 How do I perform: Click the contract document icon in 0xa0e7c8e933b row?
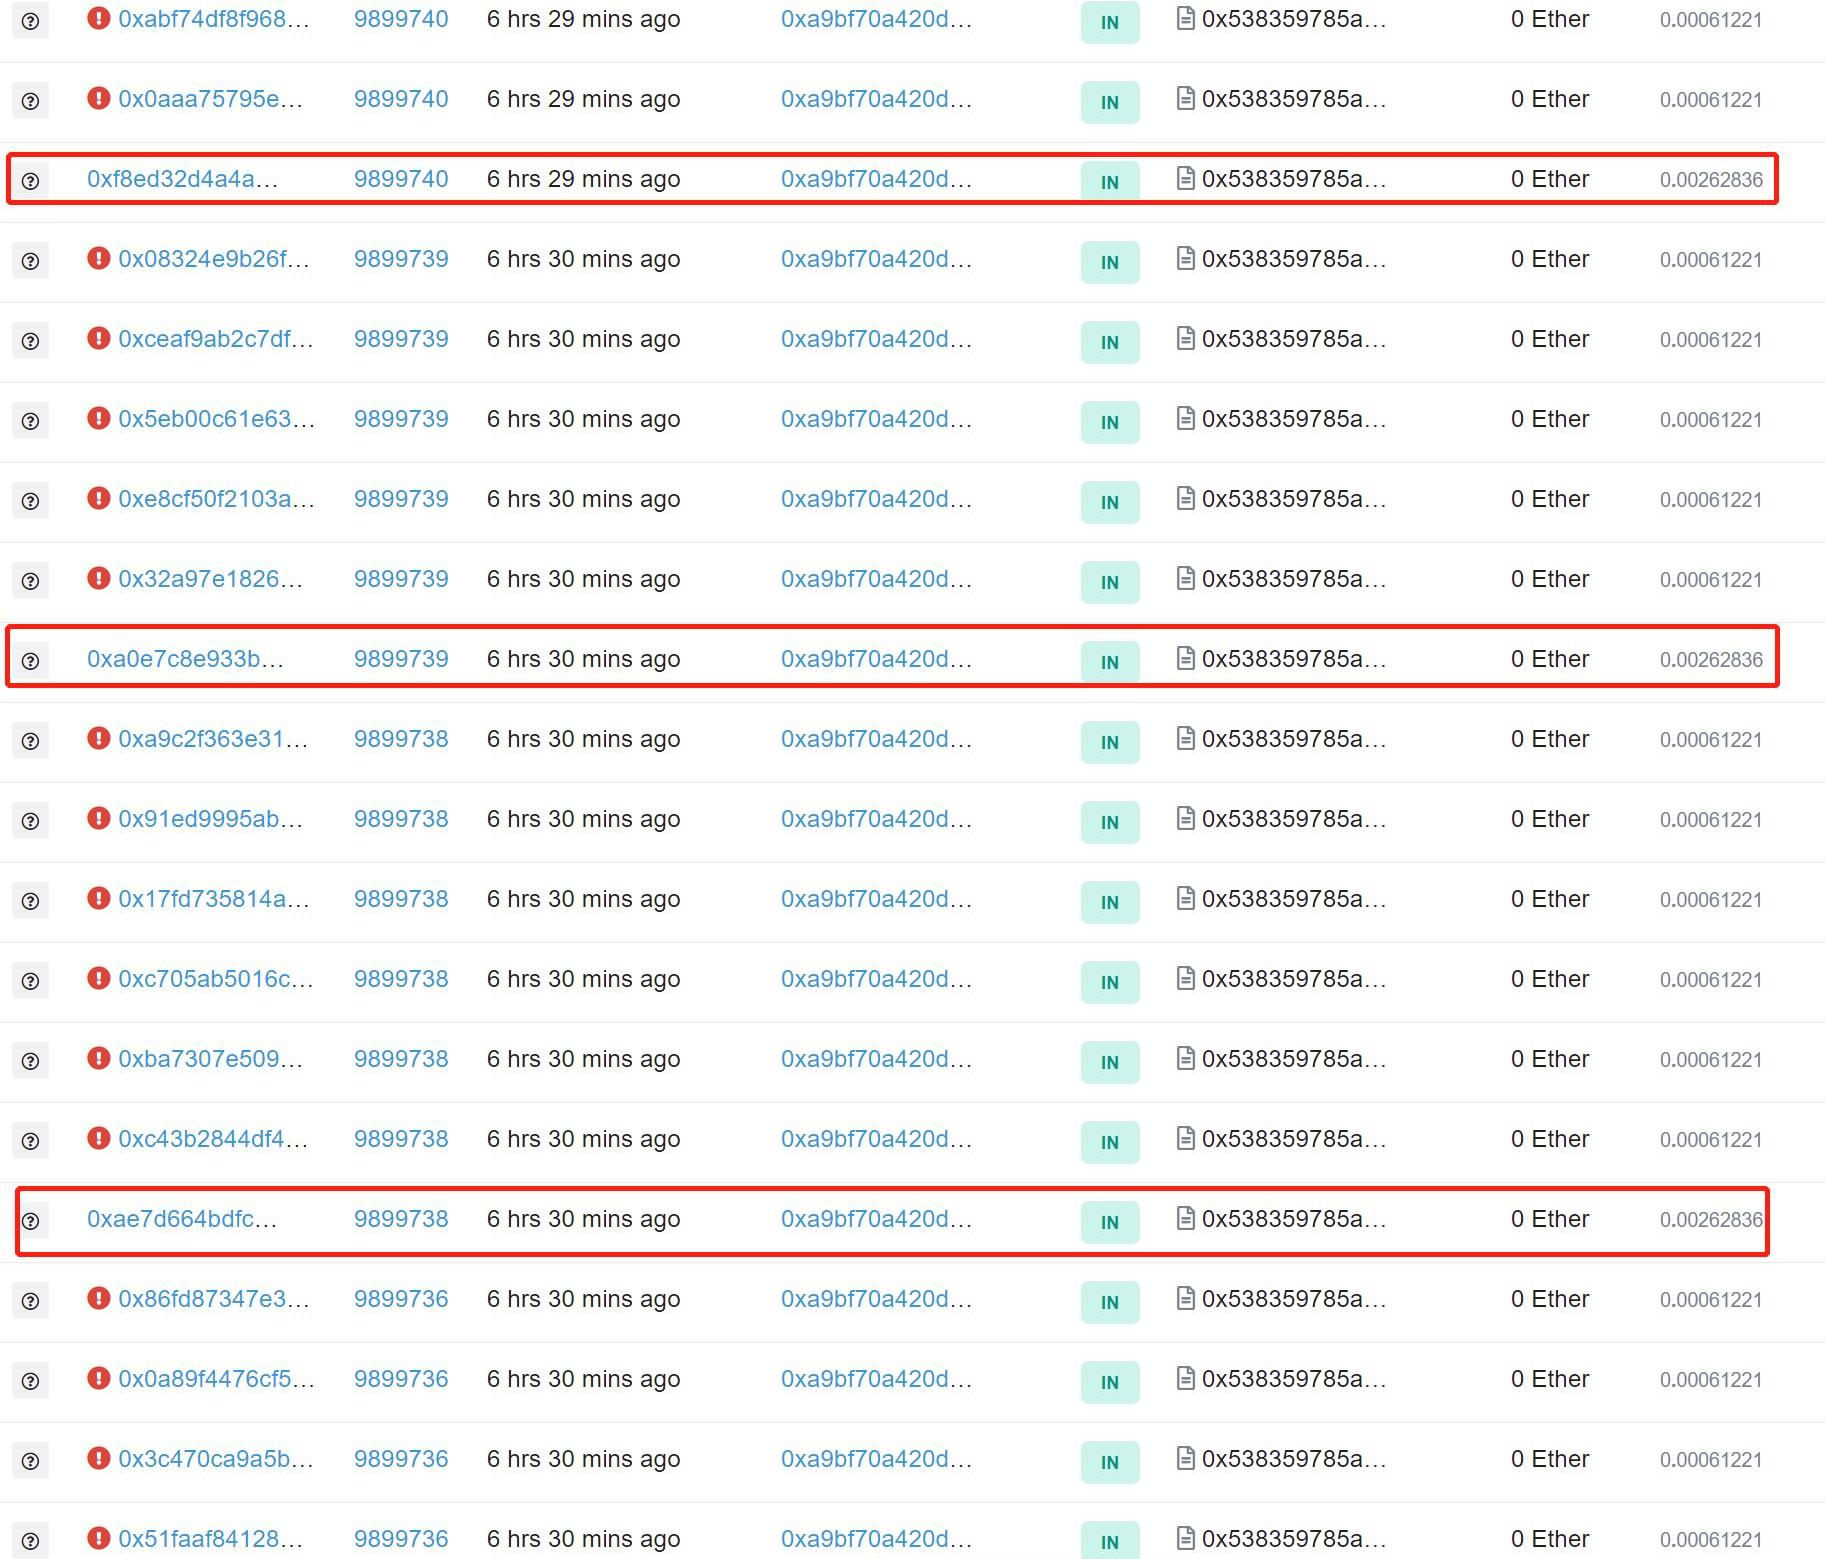(1185, 658)
